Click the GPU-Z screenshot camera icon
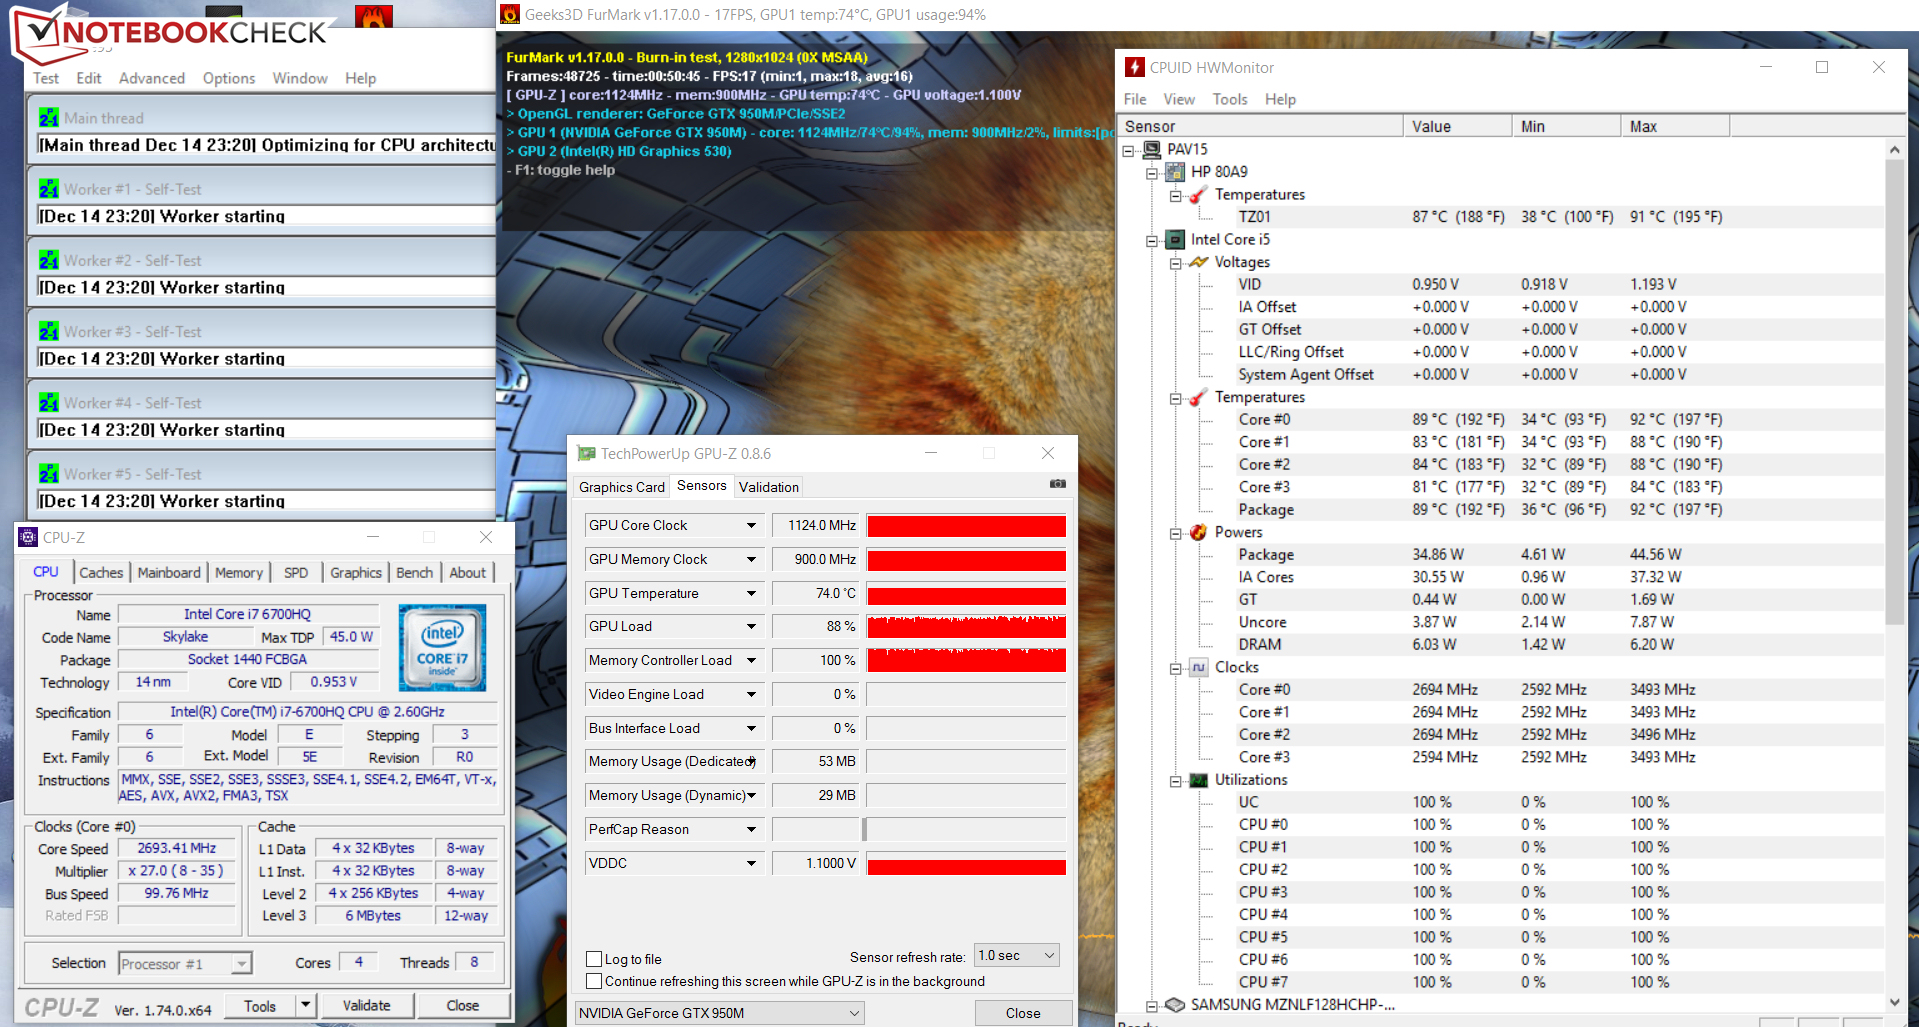 (x=1057, y=484)
